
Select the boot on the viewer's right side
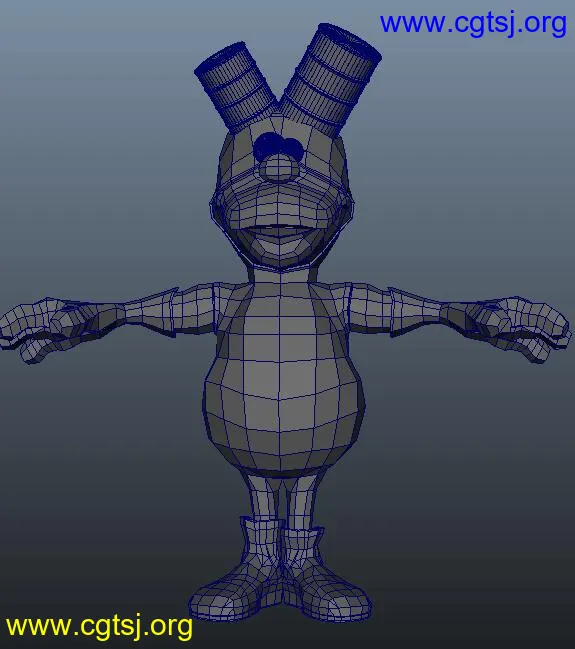pyautogui.click(x=321, y=577)
